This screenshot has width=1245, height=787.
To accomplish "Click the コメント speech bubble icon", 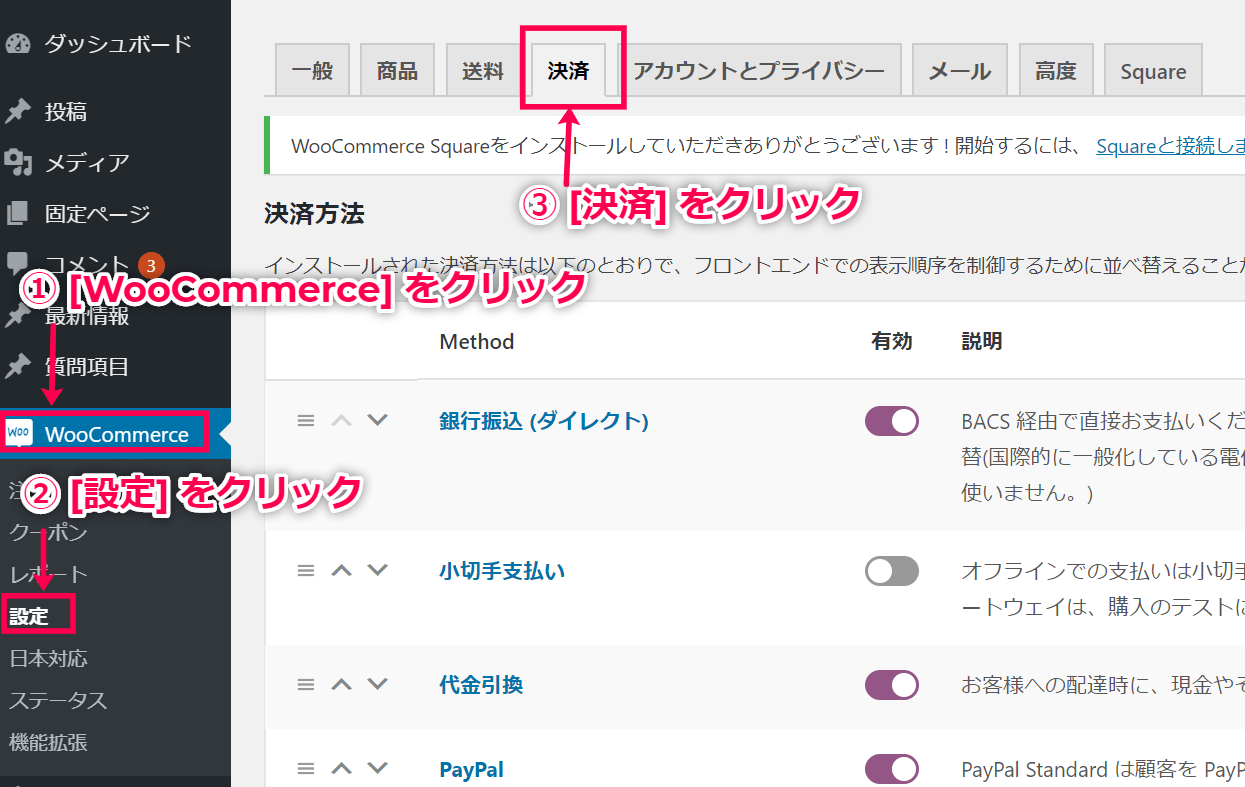I will (18, 264).
